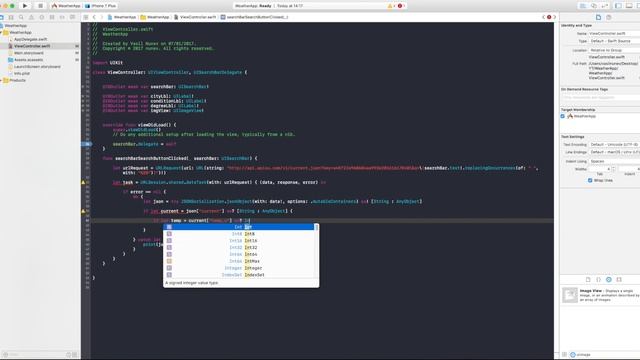Go forward in editor history
This screenshot has width=640, height=360.
102,17
